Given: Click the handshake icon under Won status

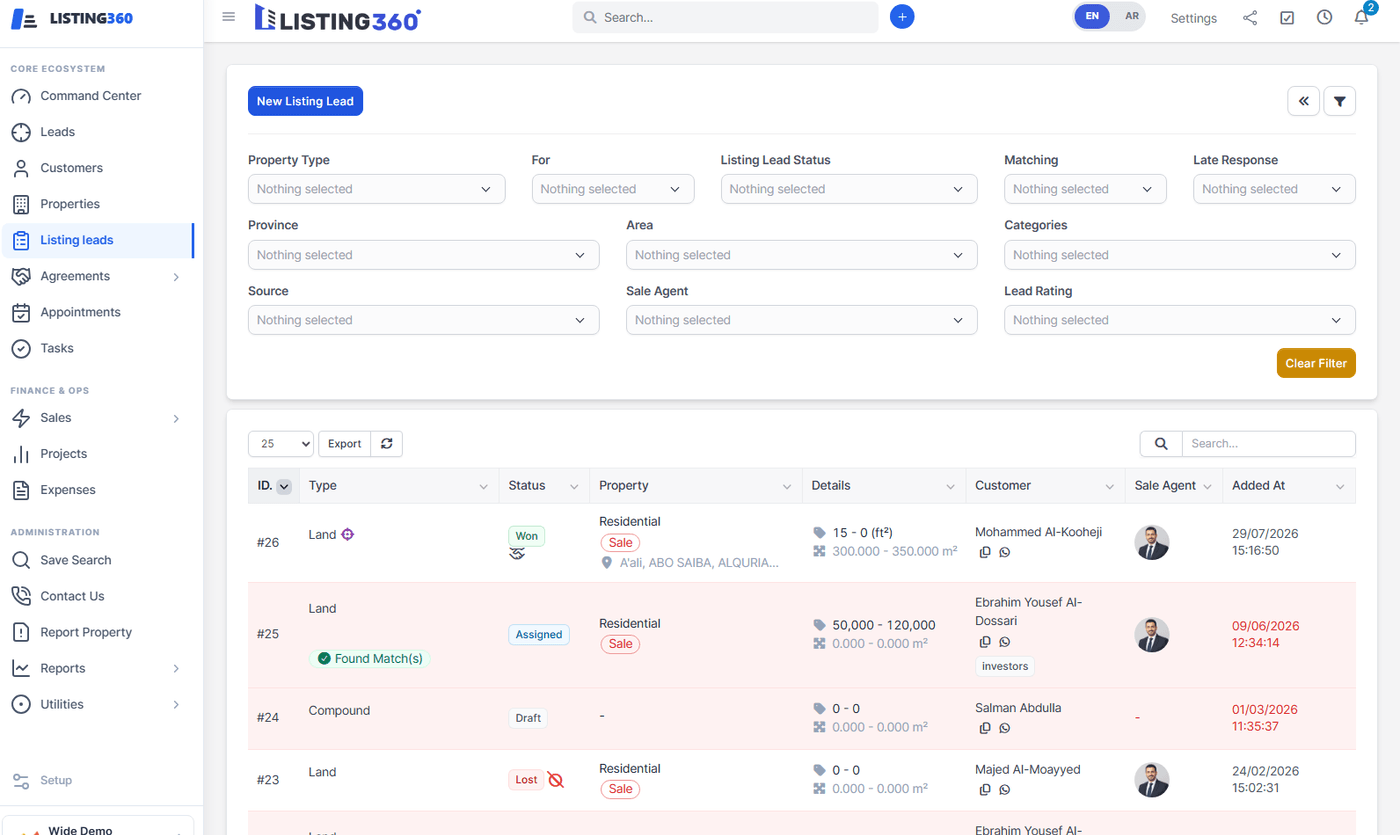Looking at the screenshot, I should (517, 553).
